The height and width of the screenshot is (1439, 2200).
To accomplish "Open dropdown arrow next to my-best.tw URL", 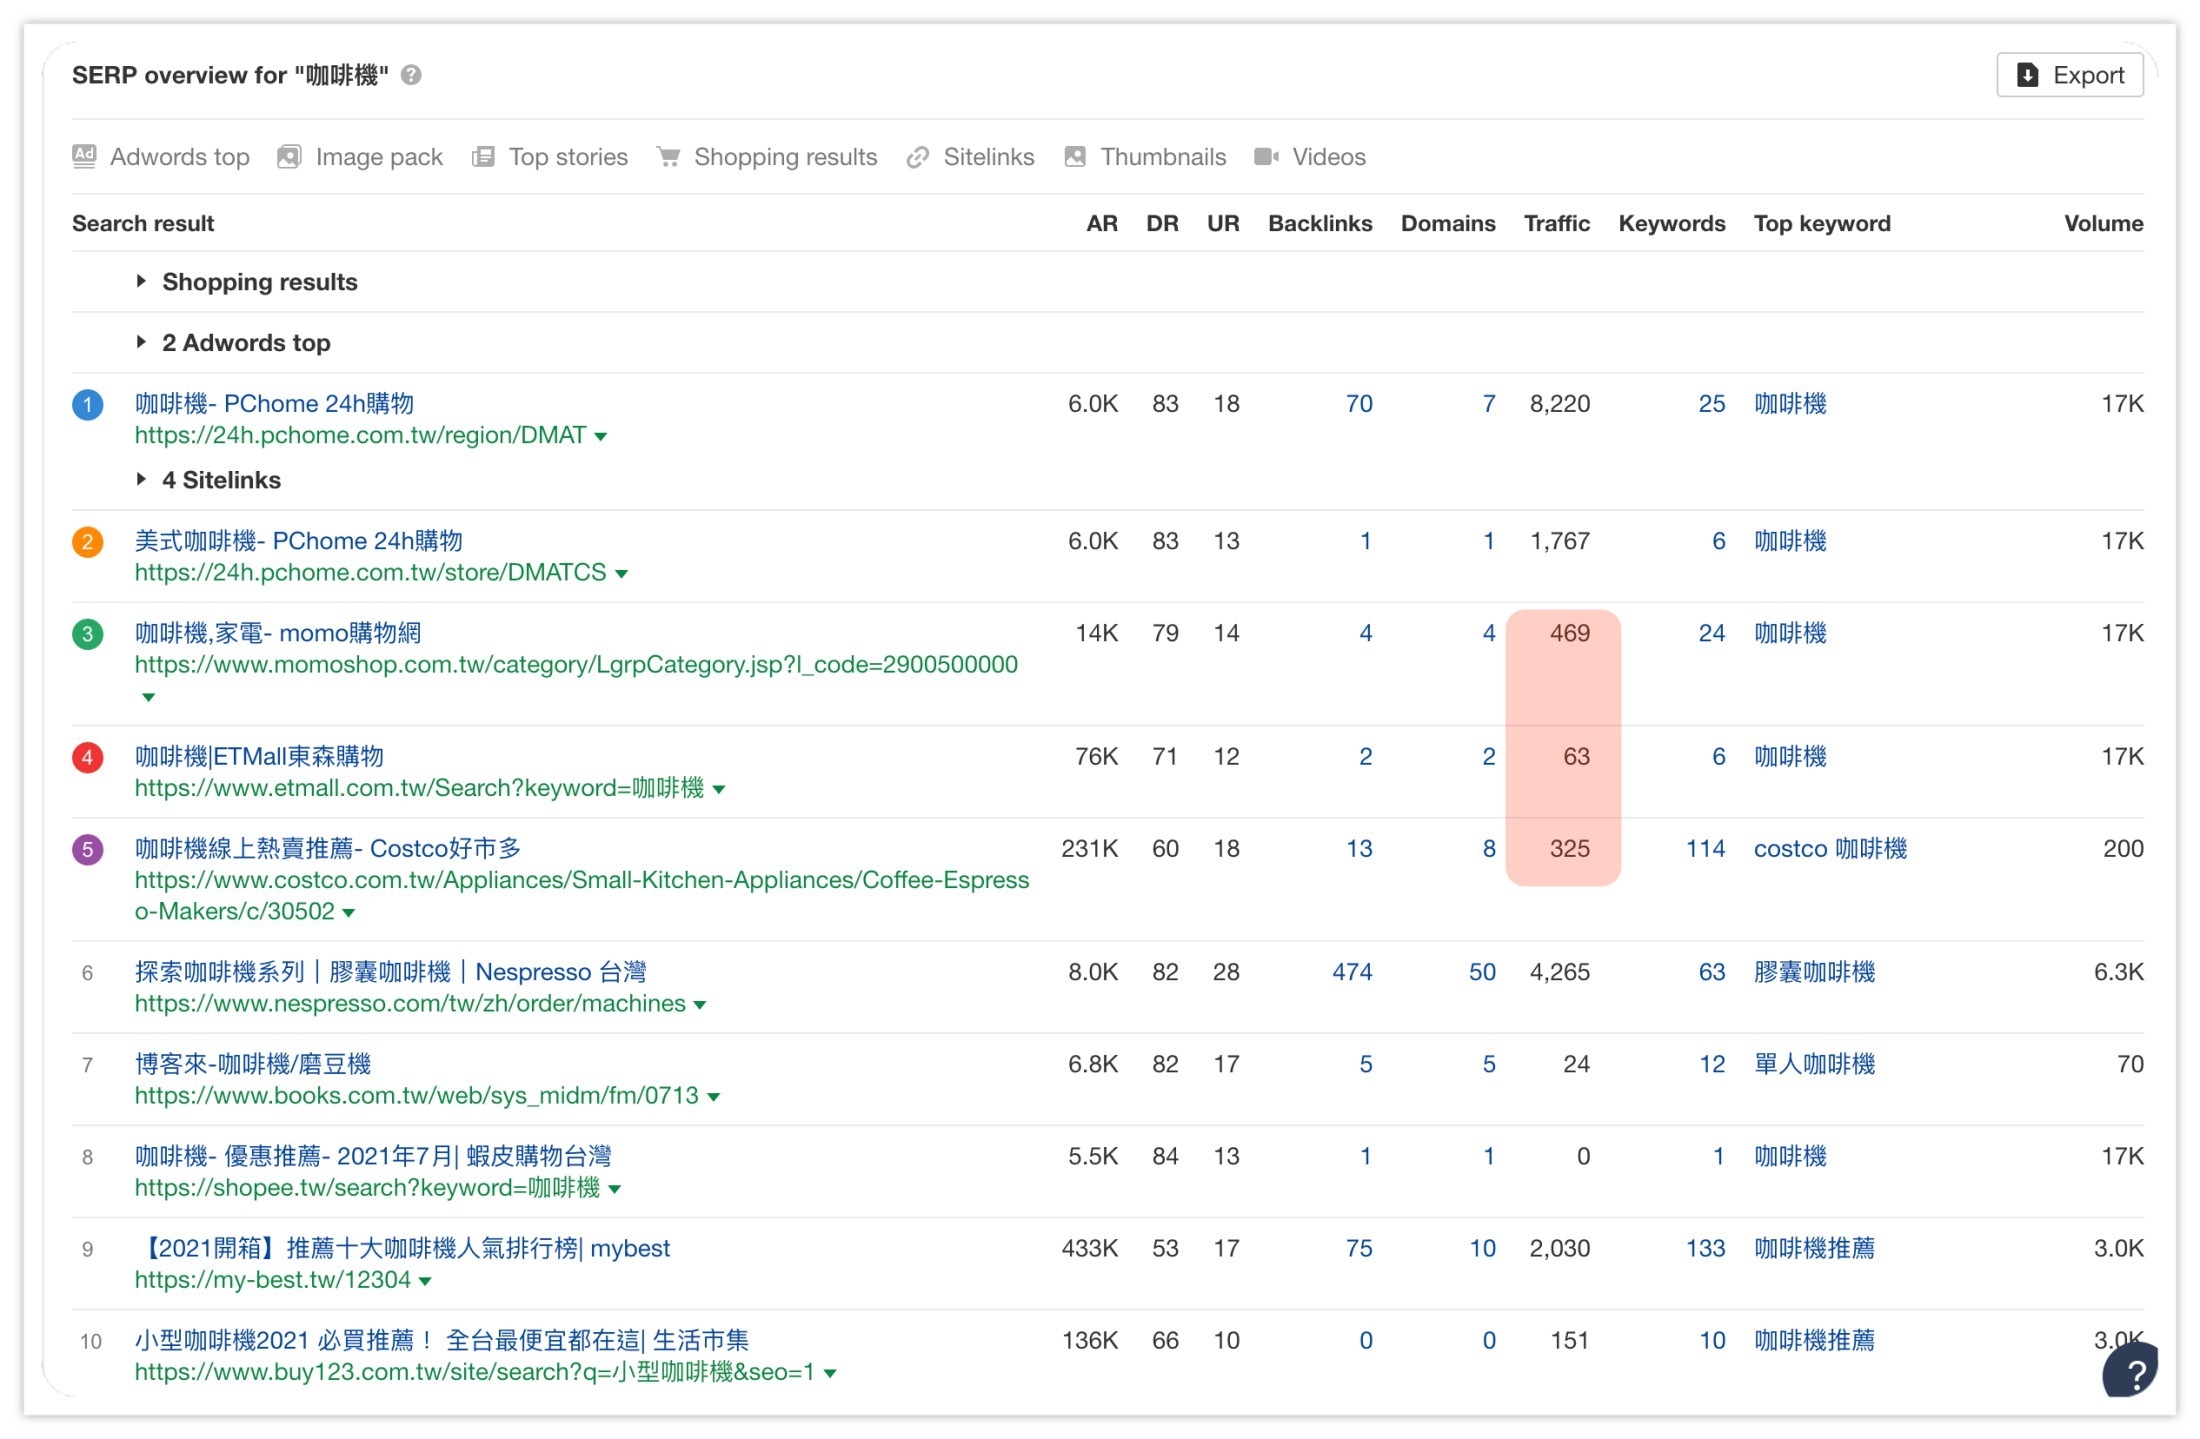I will pos(425,1281).
